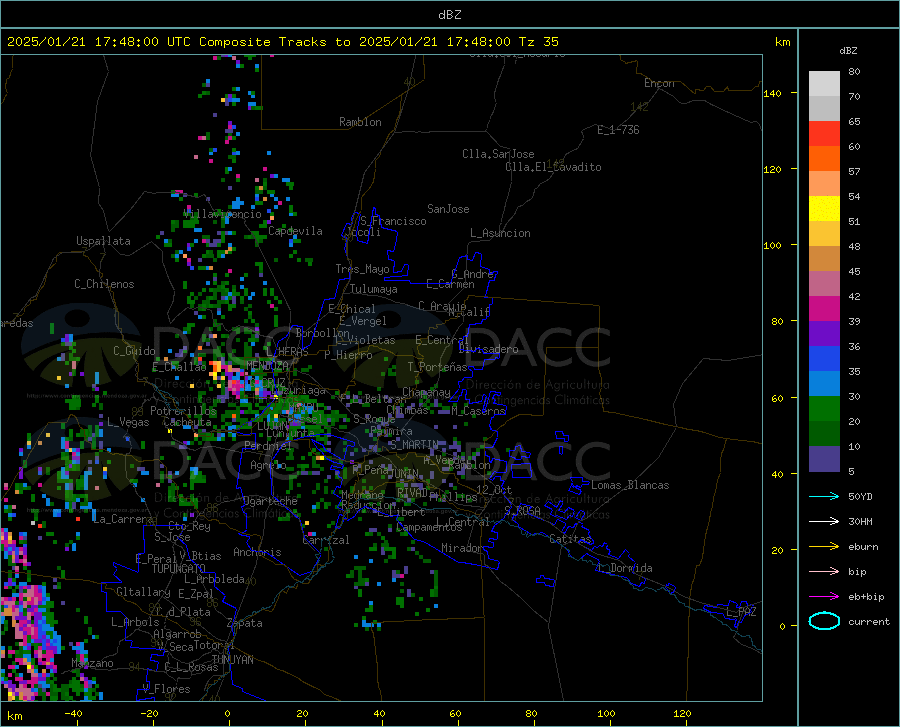Select the bright green 20-30 dBZ swatch

[824, 409]
